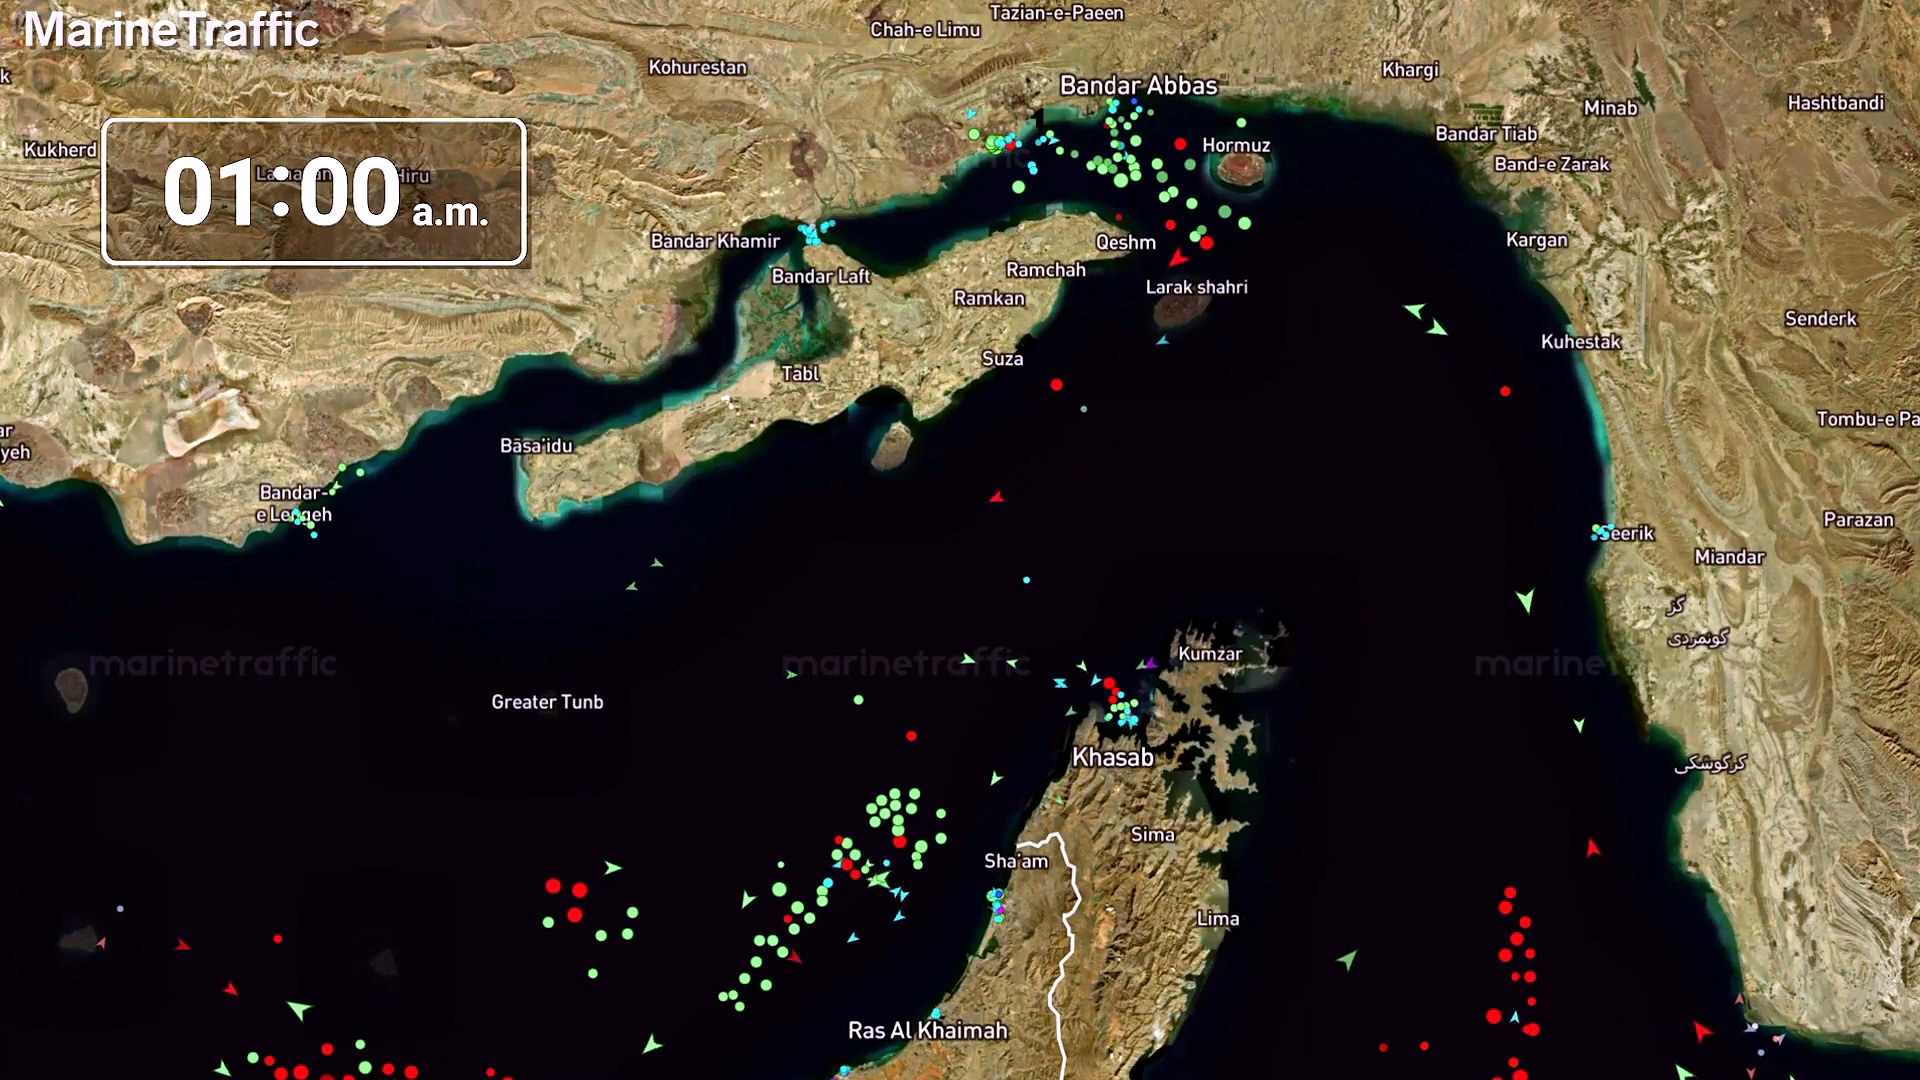
Task: Click the Basa'idu label
Action: click(x=536, y=445)
